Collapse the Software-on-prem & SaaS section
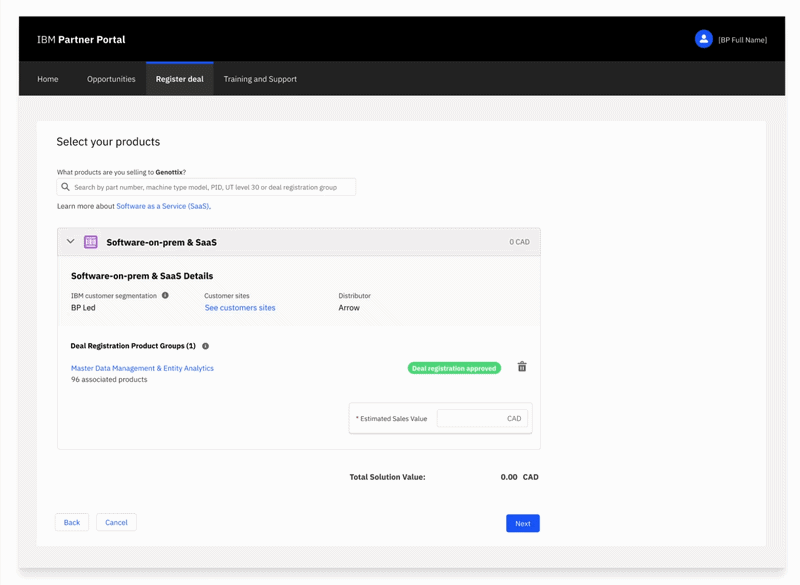This screenshot has height=585, width=800. 70,241
